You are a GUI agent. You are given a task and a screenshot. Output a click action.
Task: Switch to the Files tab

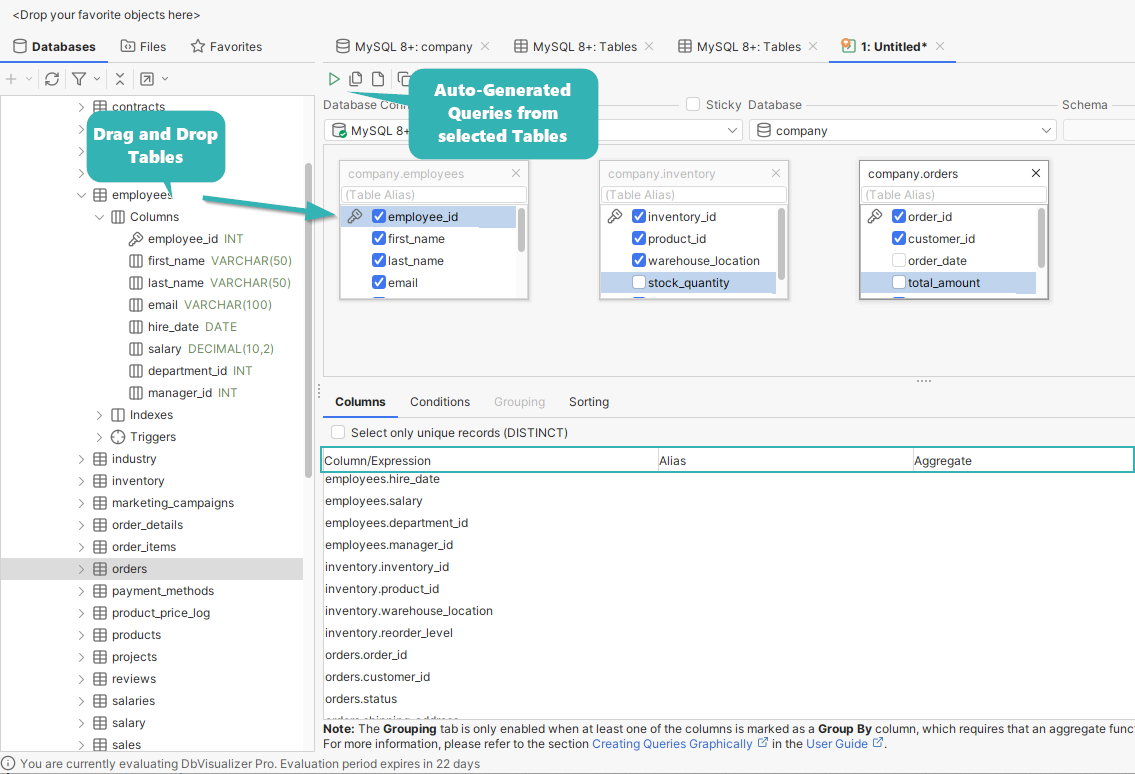[143, 46]
